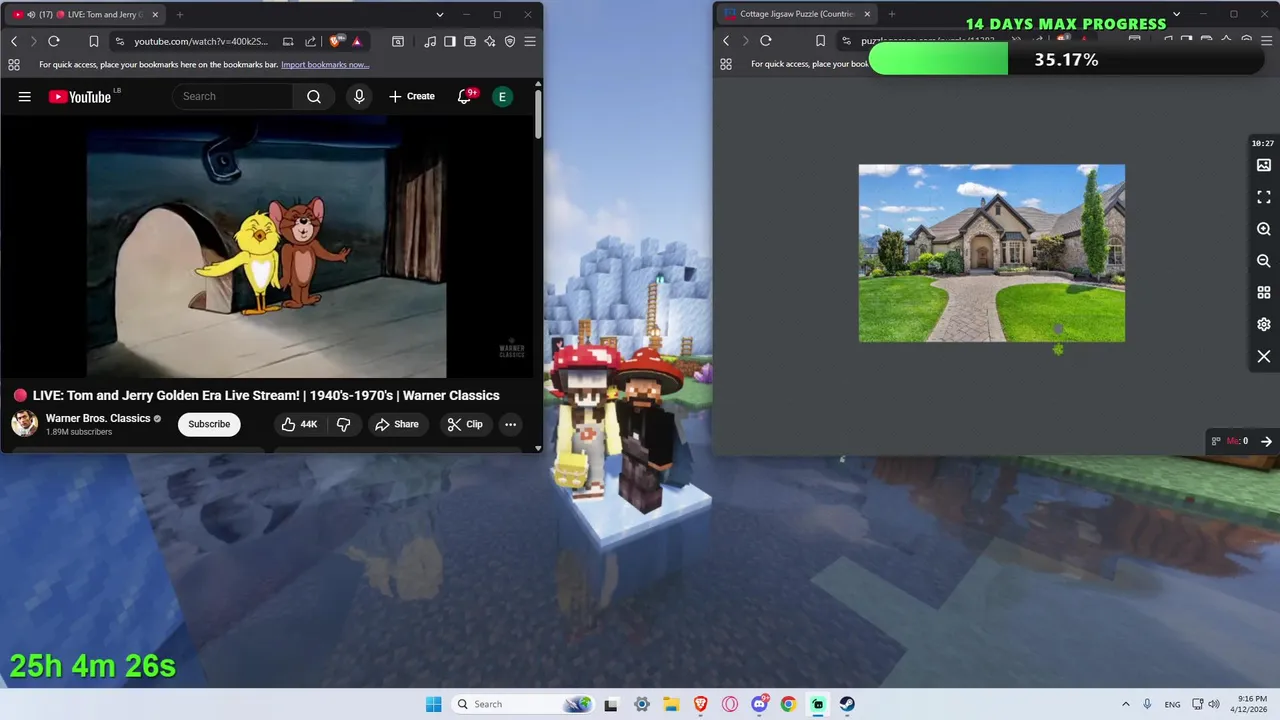Click the YouTube search magnifier button

coord(314,96)
